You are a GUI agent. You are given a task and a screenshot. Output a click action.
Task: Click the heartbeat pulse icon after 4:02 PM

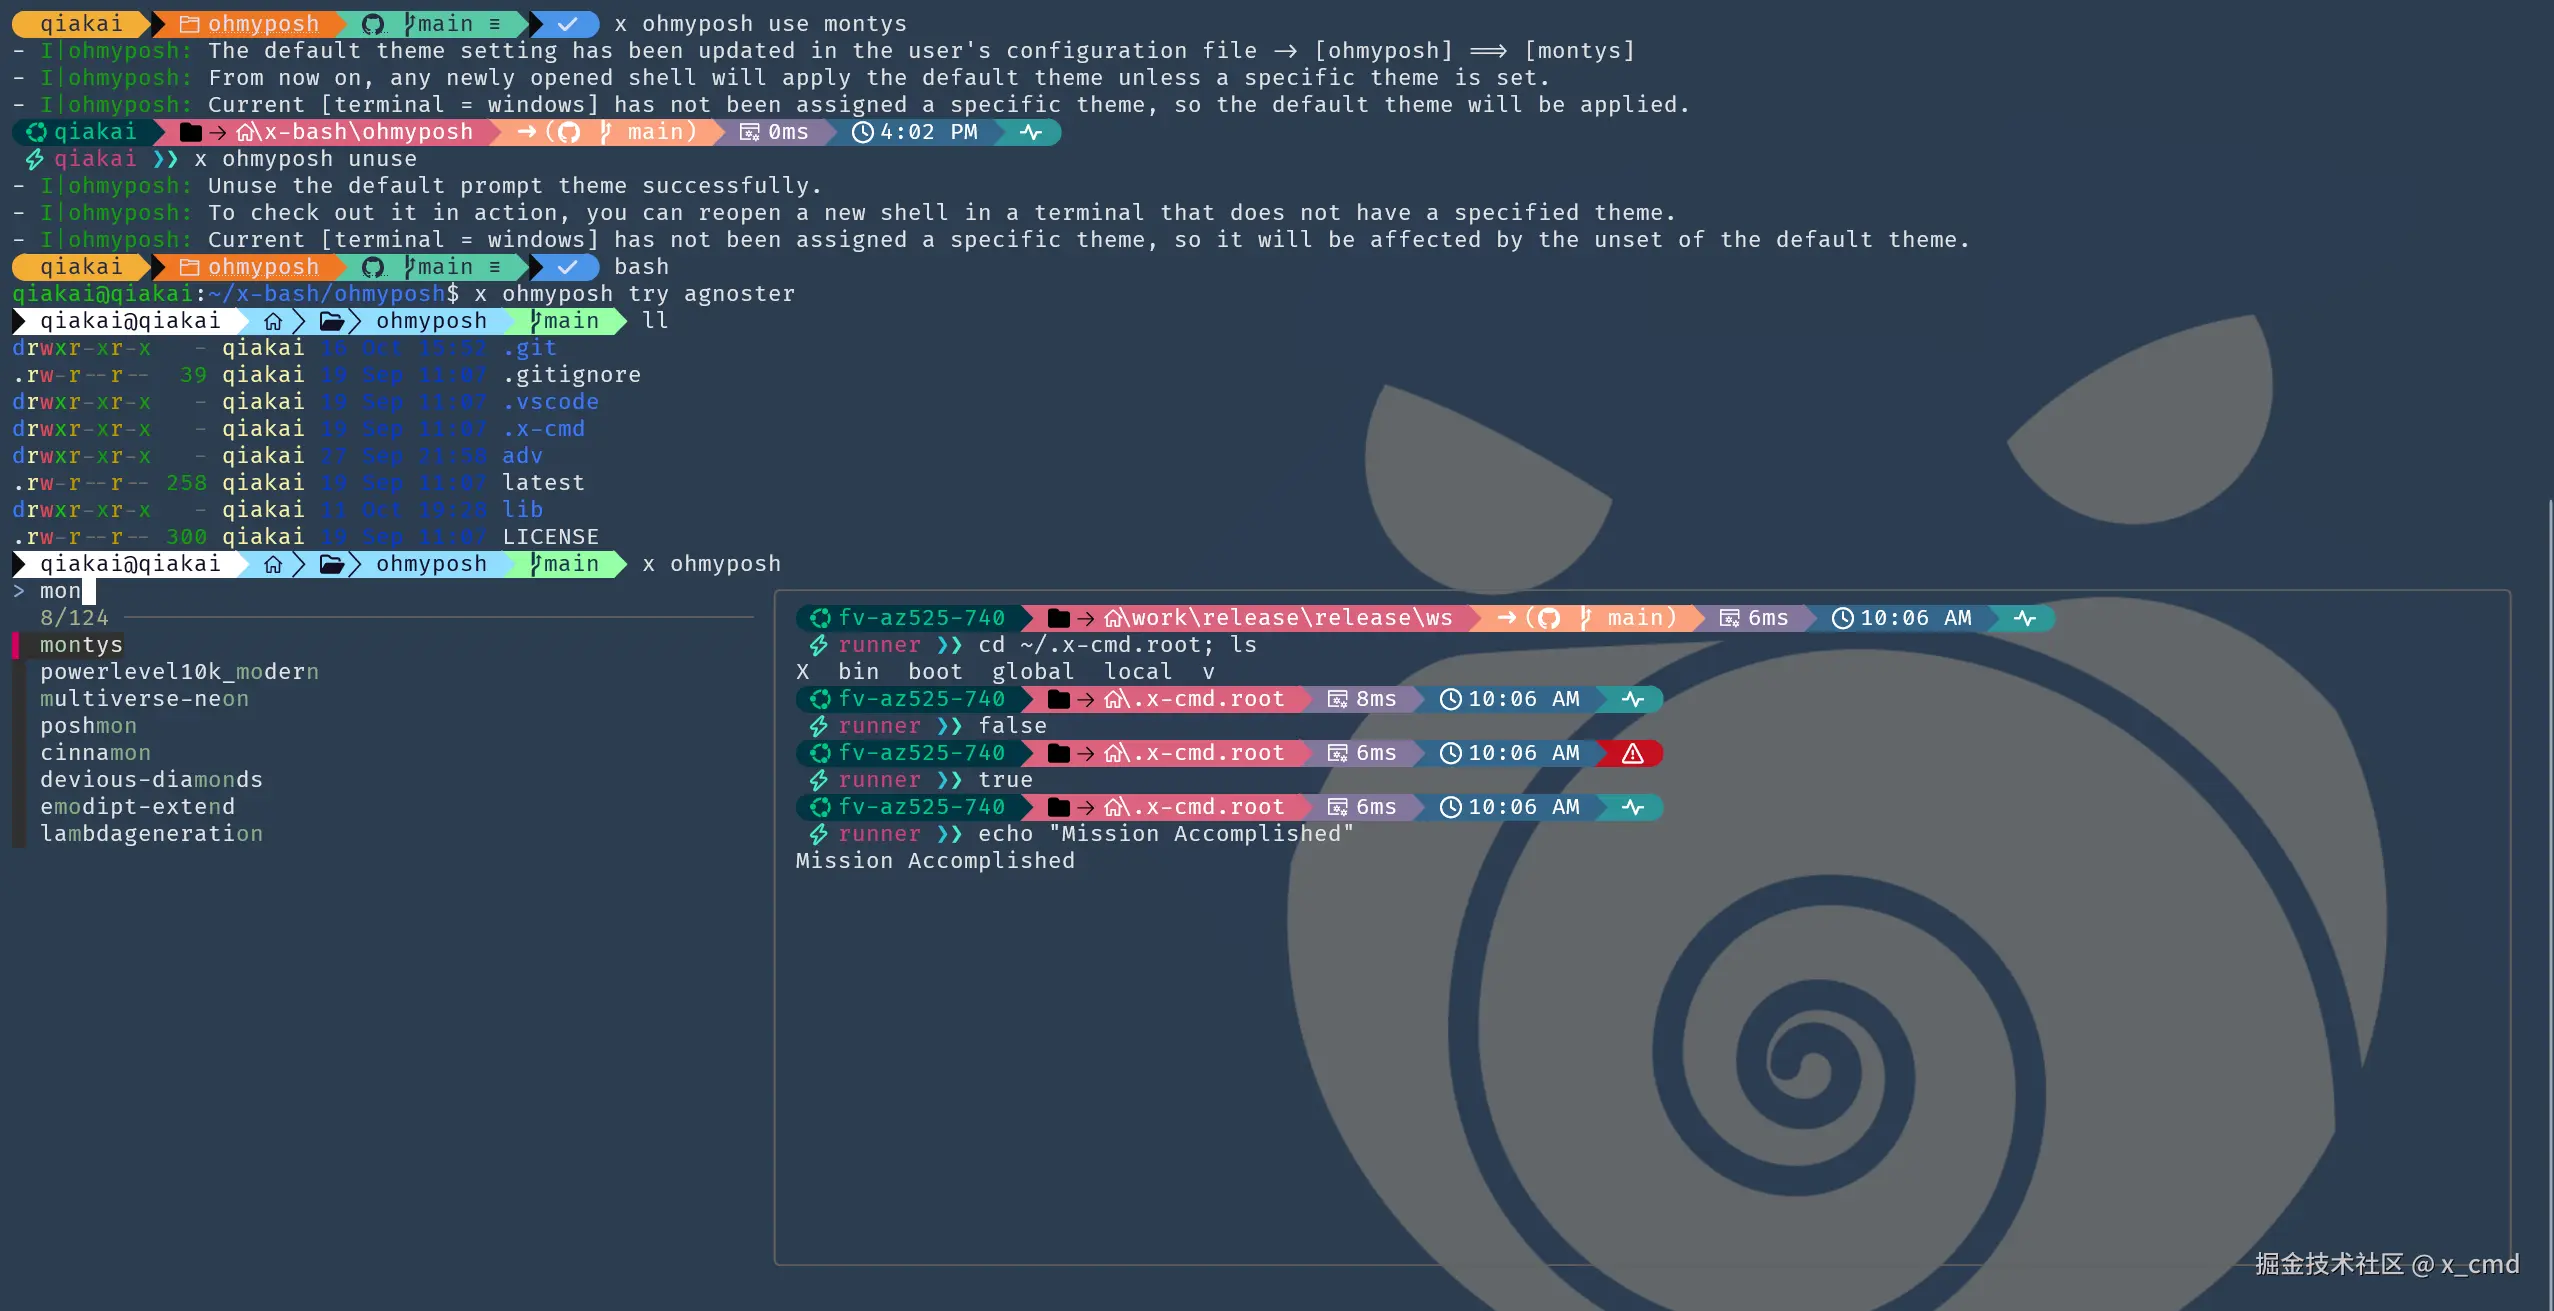[1031, 132]
